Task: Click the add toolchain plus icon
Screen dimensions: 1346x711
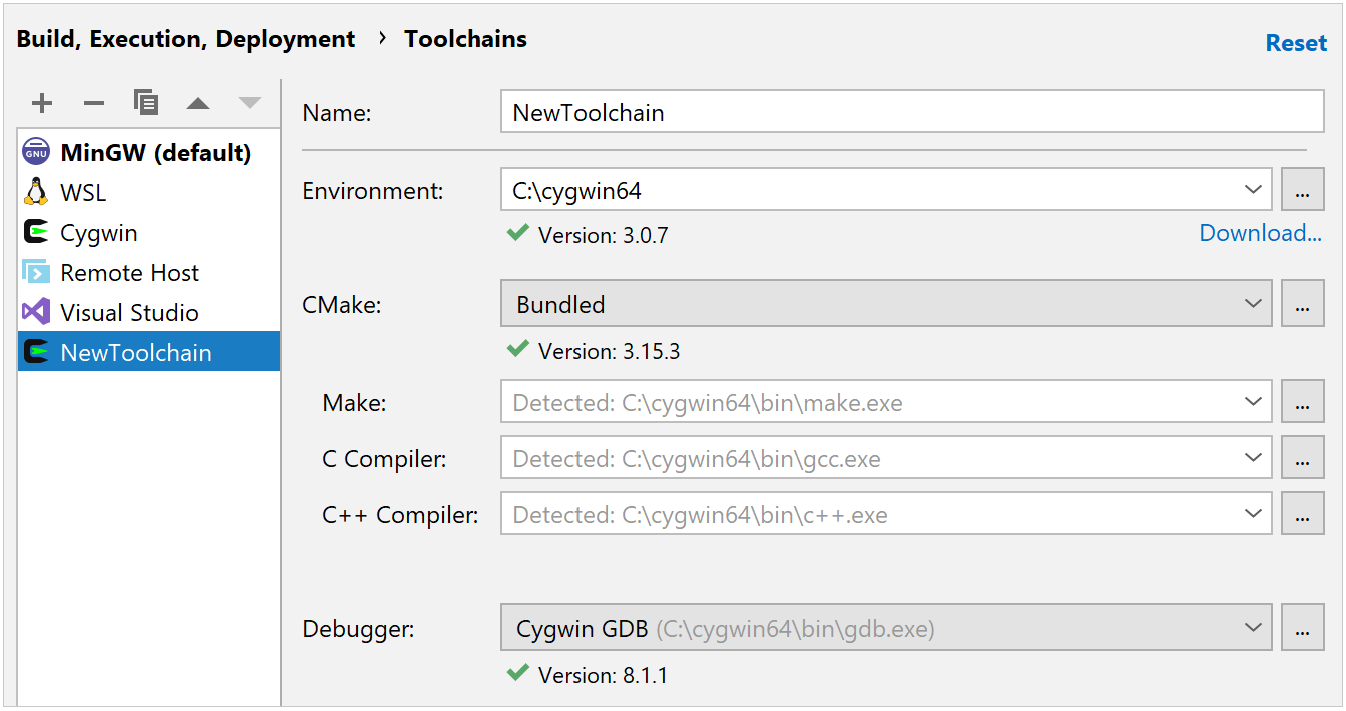Action: (x=42, y=103)
